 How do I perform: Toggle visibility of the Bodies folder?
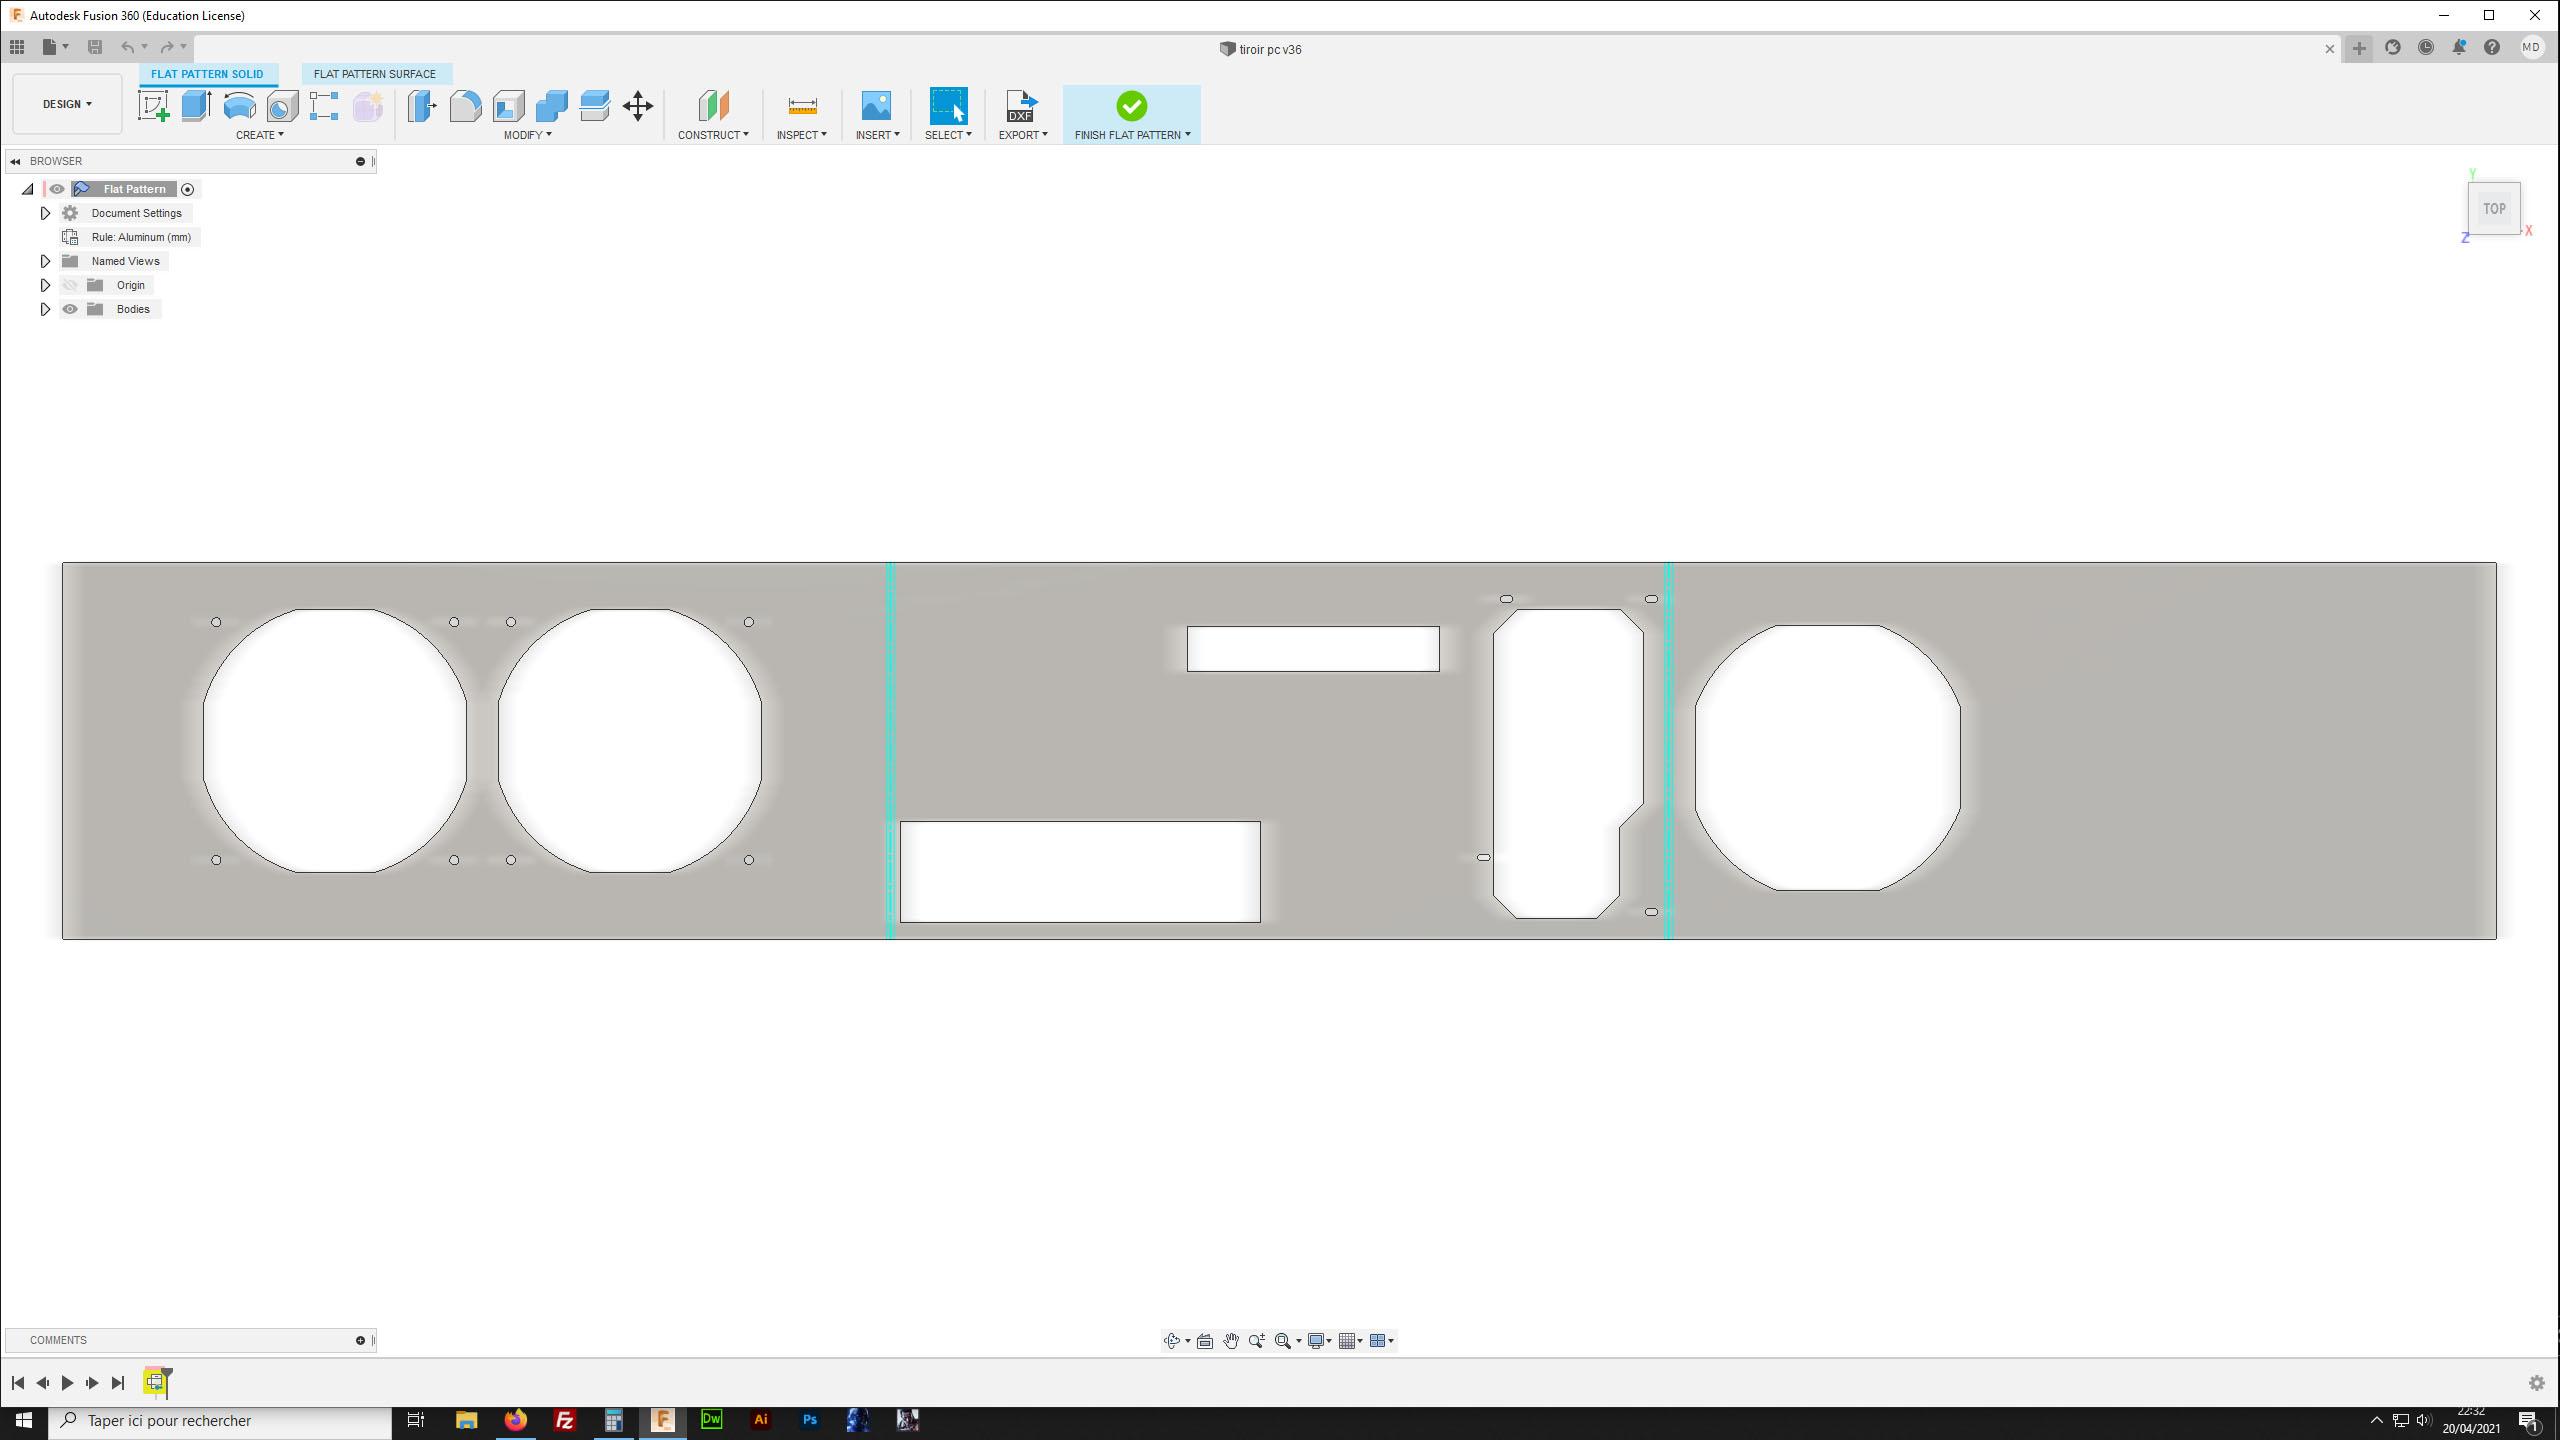70,309
